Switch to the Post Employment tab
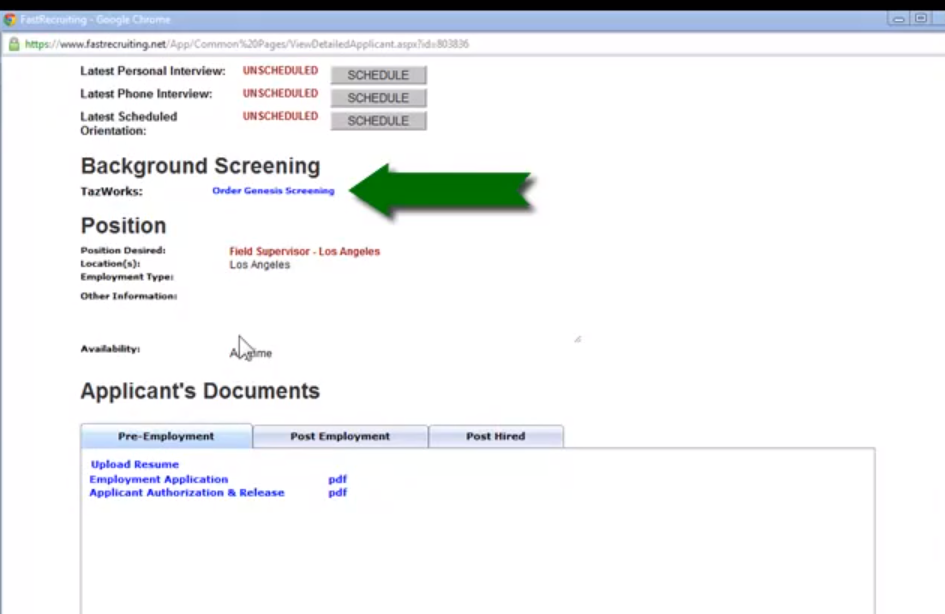This screenshot has height=614, width=945. pyautogui.click(x=339, y=436)
